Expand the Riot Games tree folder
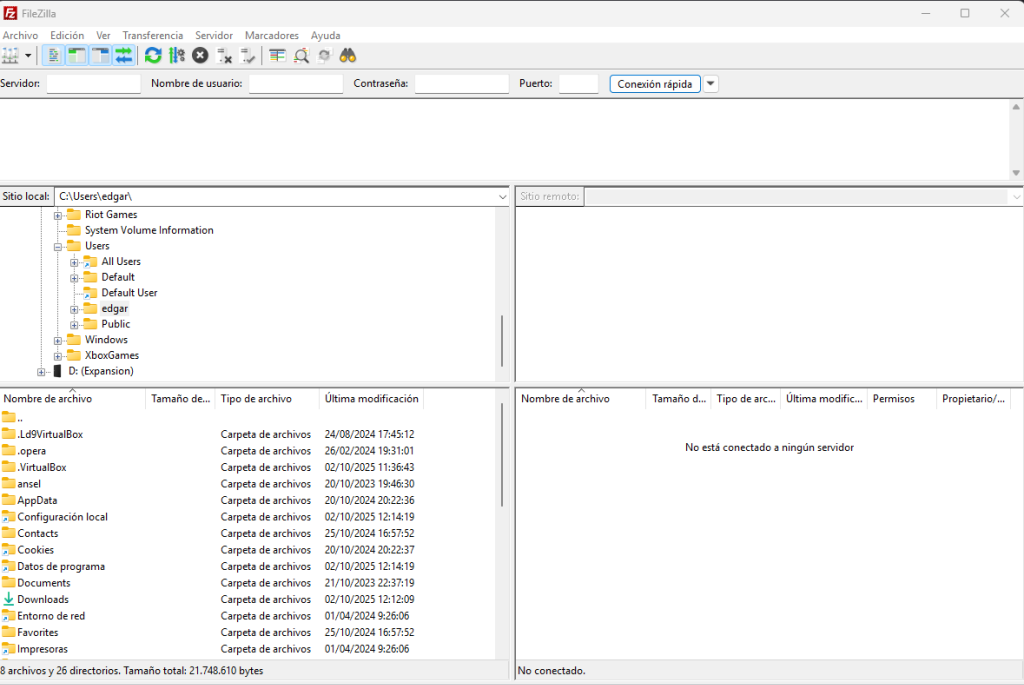 [x=59, y=215]
